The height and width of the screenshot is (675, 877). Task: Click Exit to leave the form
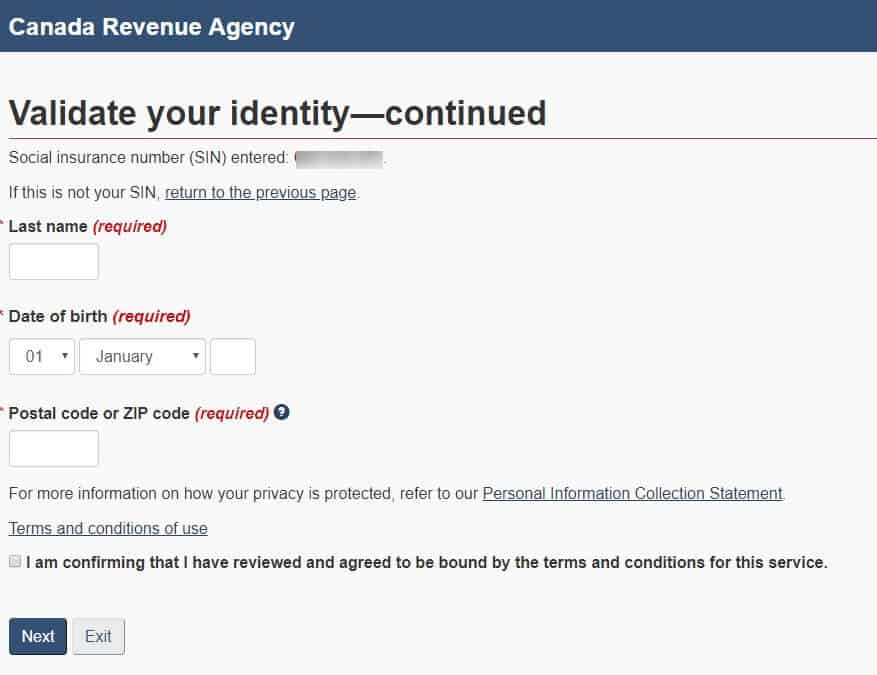pos(98,636)
